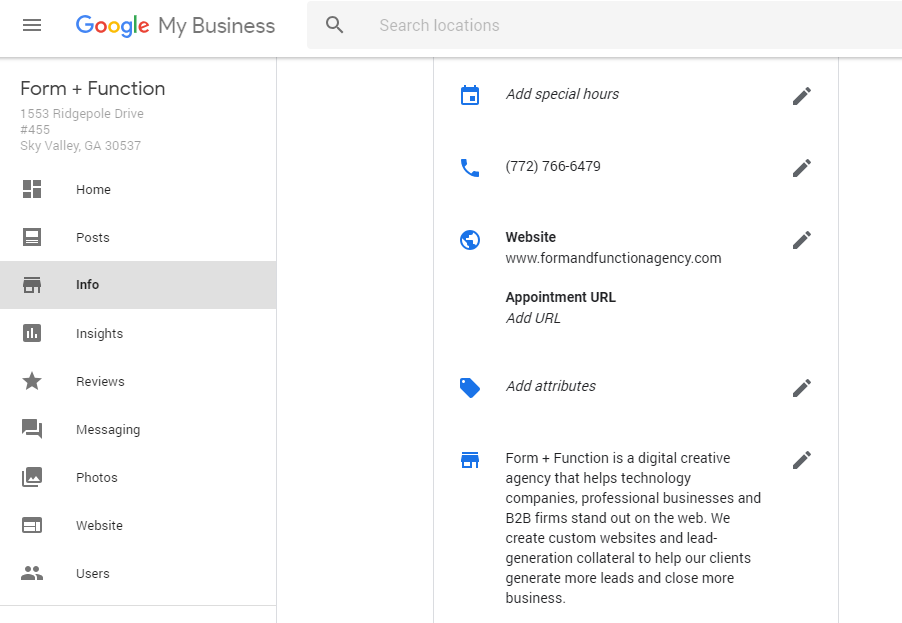This screenshot has width=902, height=623.
Task: Click the special hours calendar icon
Action: [x=470, y=95]
